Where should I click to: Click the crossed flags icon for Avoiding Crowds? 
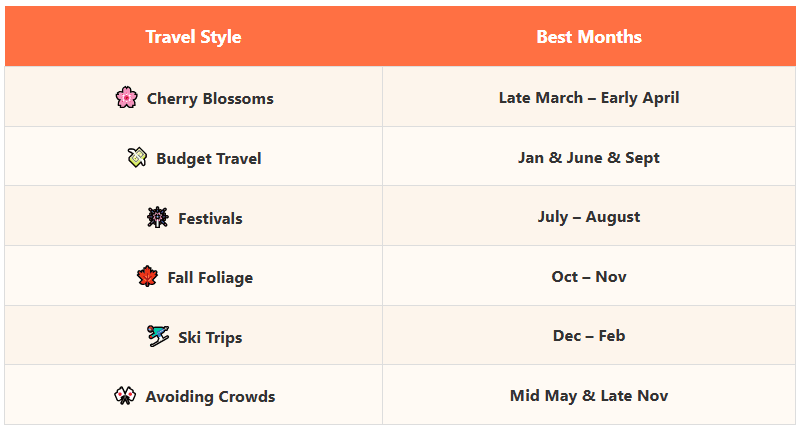point(125,396)
